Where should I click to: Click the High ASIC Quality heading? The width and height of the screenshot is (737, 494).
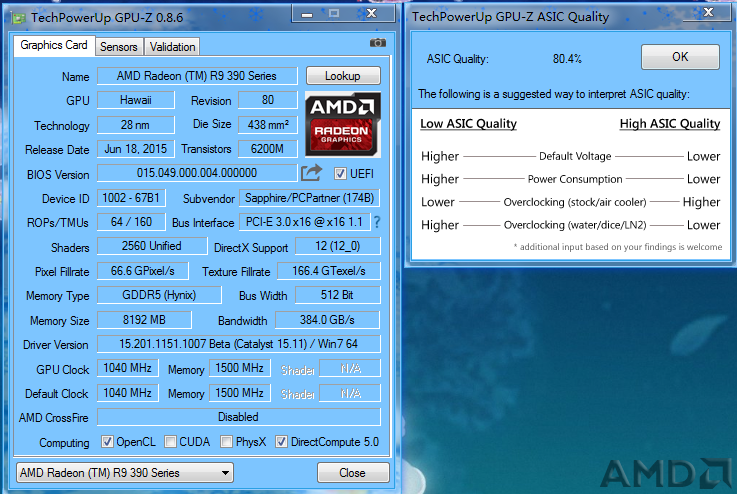tap(670, 124)
